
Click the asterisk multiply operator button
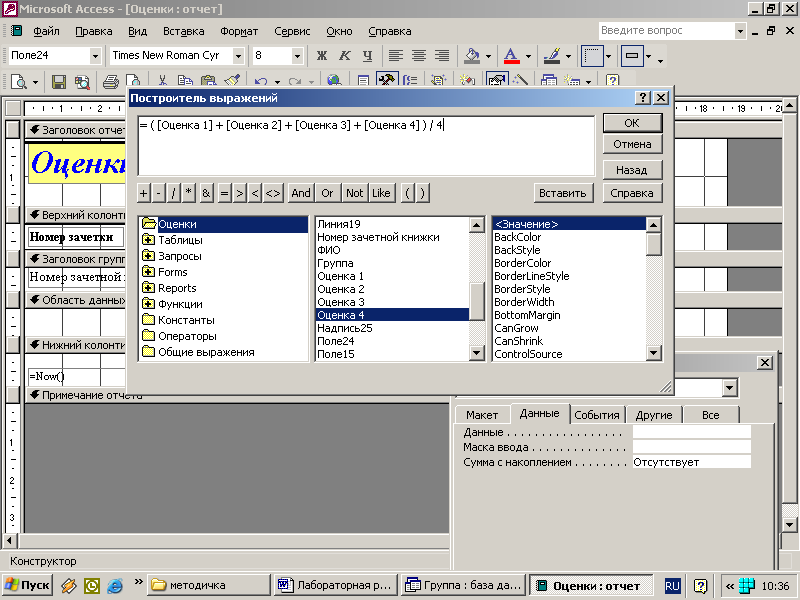coord(189,193)
